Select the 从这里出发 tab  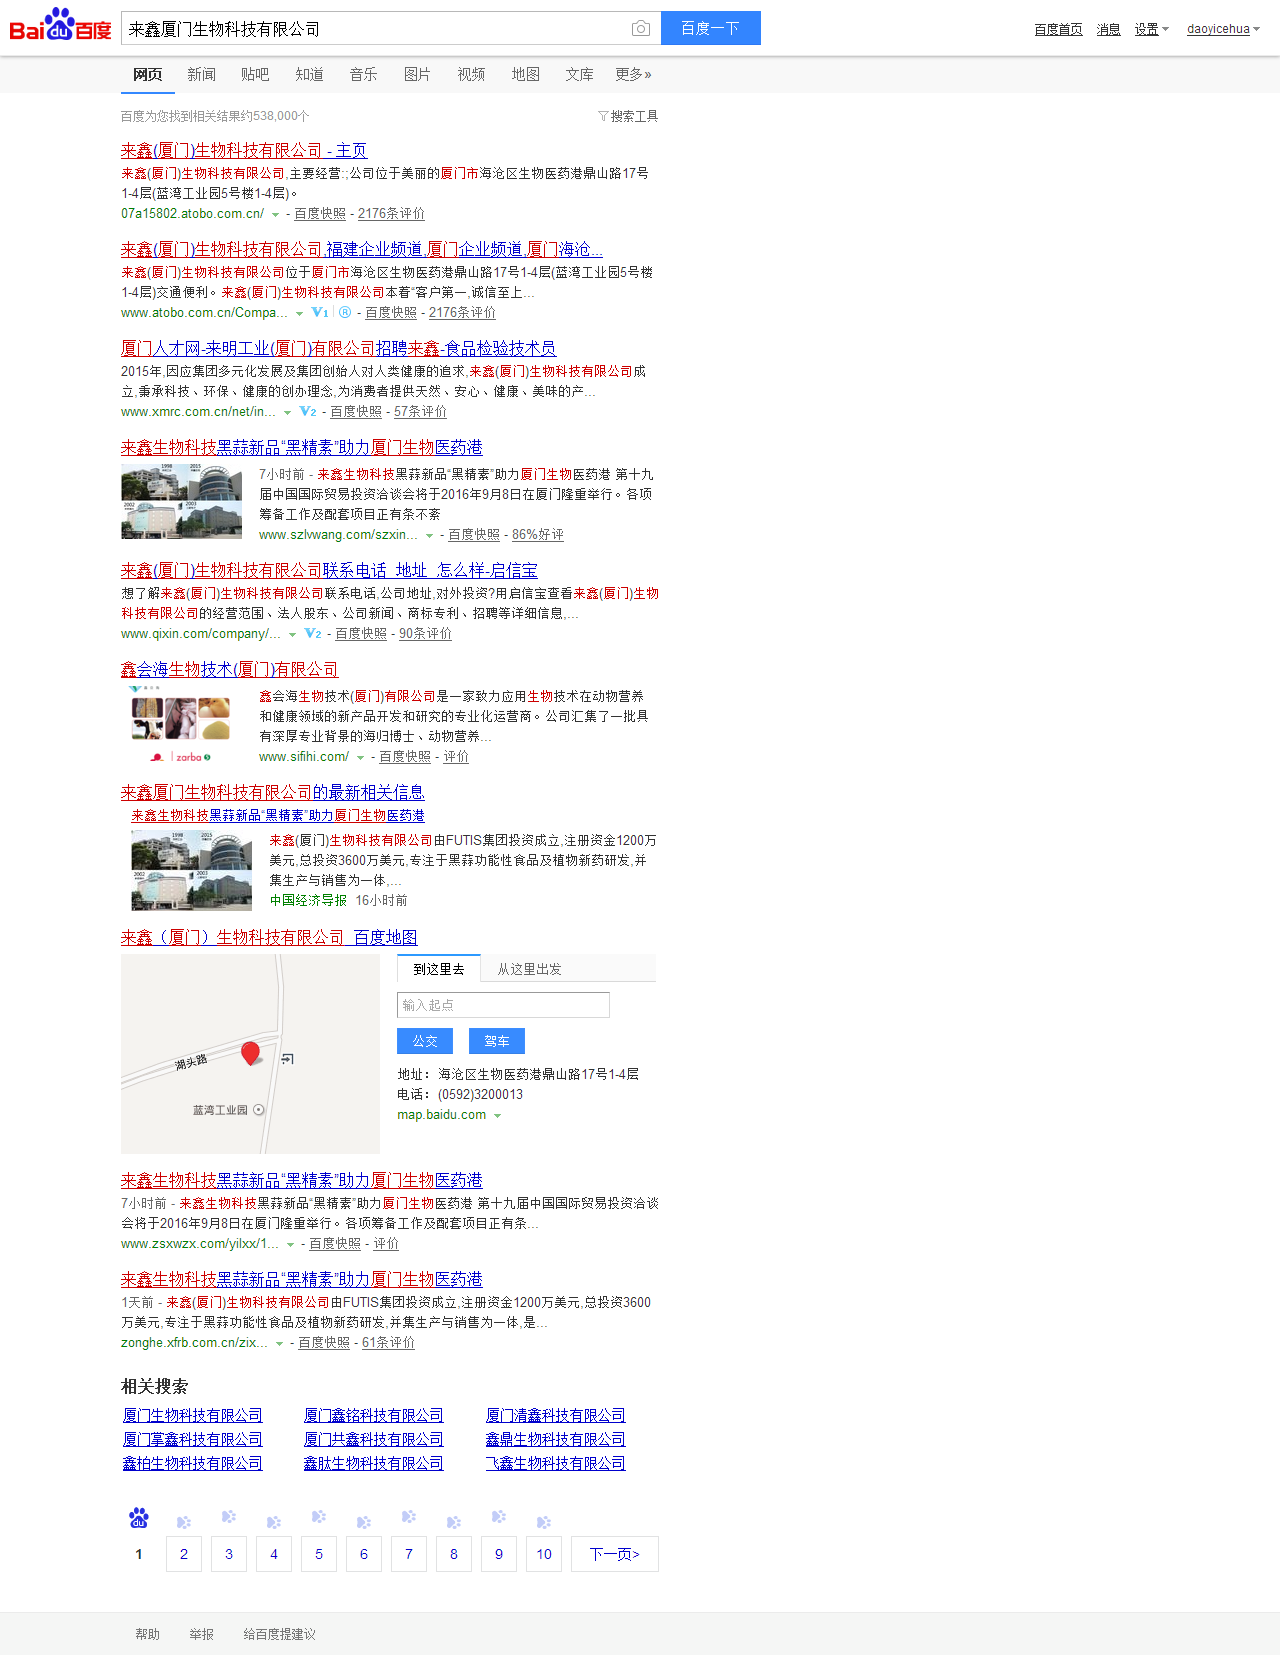click(529, 969)
